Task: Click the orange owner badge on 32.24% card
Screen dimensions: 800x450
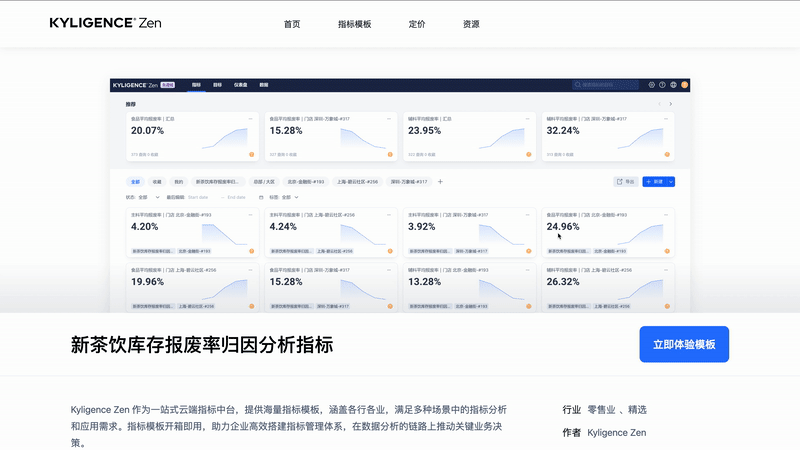Action: point(667,155)
